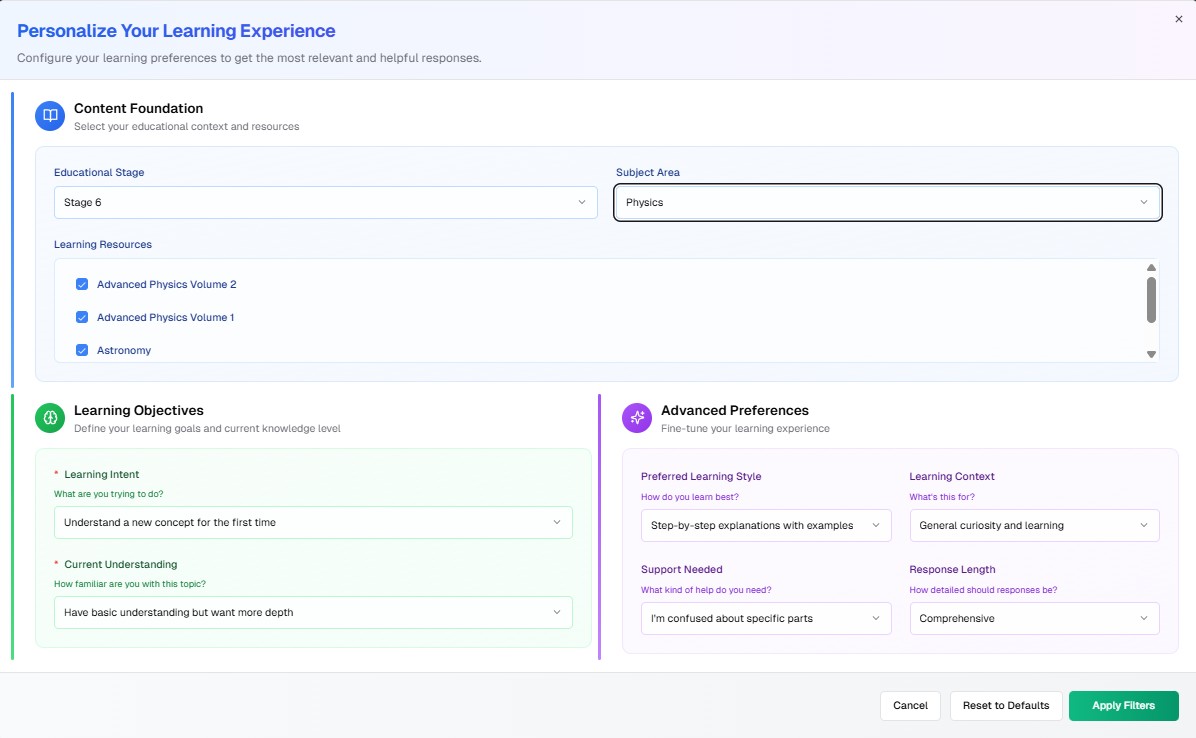Viewport: 1196px width, 738px height.
Task: Click the 'What's this for?' hint
Action: (941, 497)
